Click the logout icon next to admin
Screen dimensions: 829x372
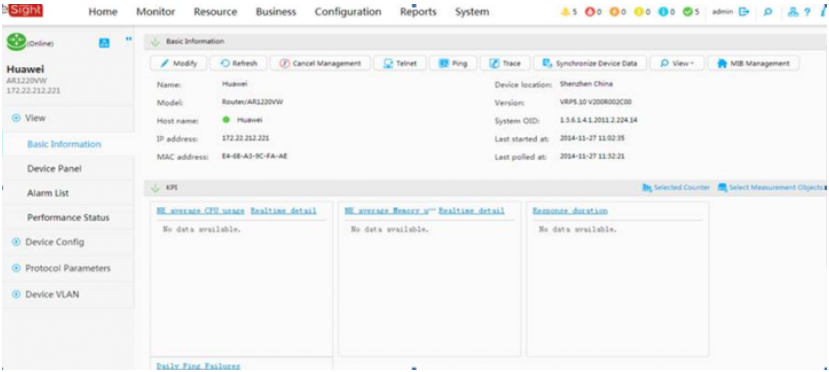pyautogui.click(x=744, y=12)
